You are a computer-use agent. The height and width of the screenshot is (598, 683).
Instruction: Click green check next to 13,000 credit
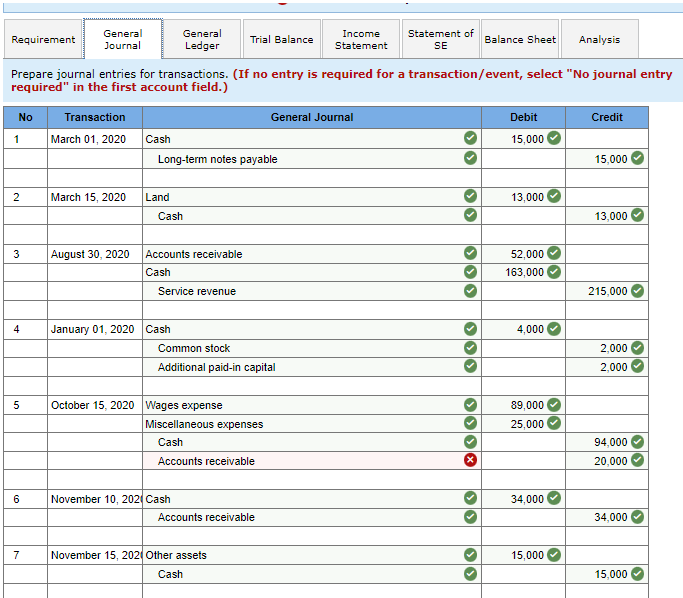point(637,215)
